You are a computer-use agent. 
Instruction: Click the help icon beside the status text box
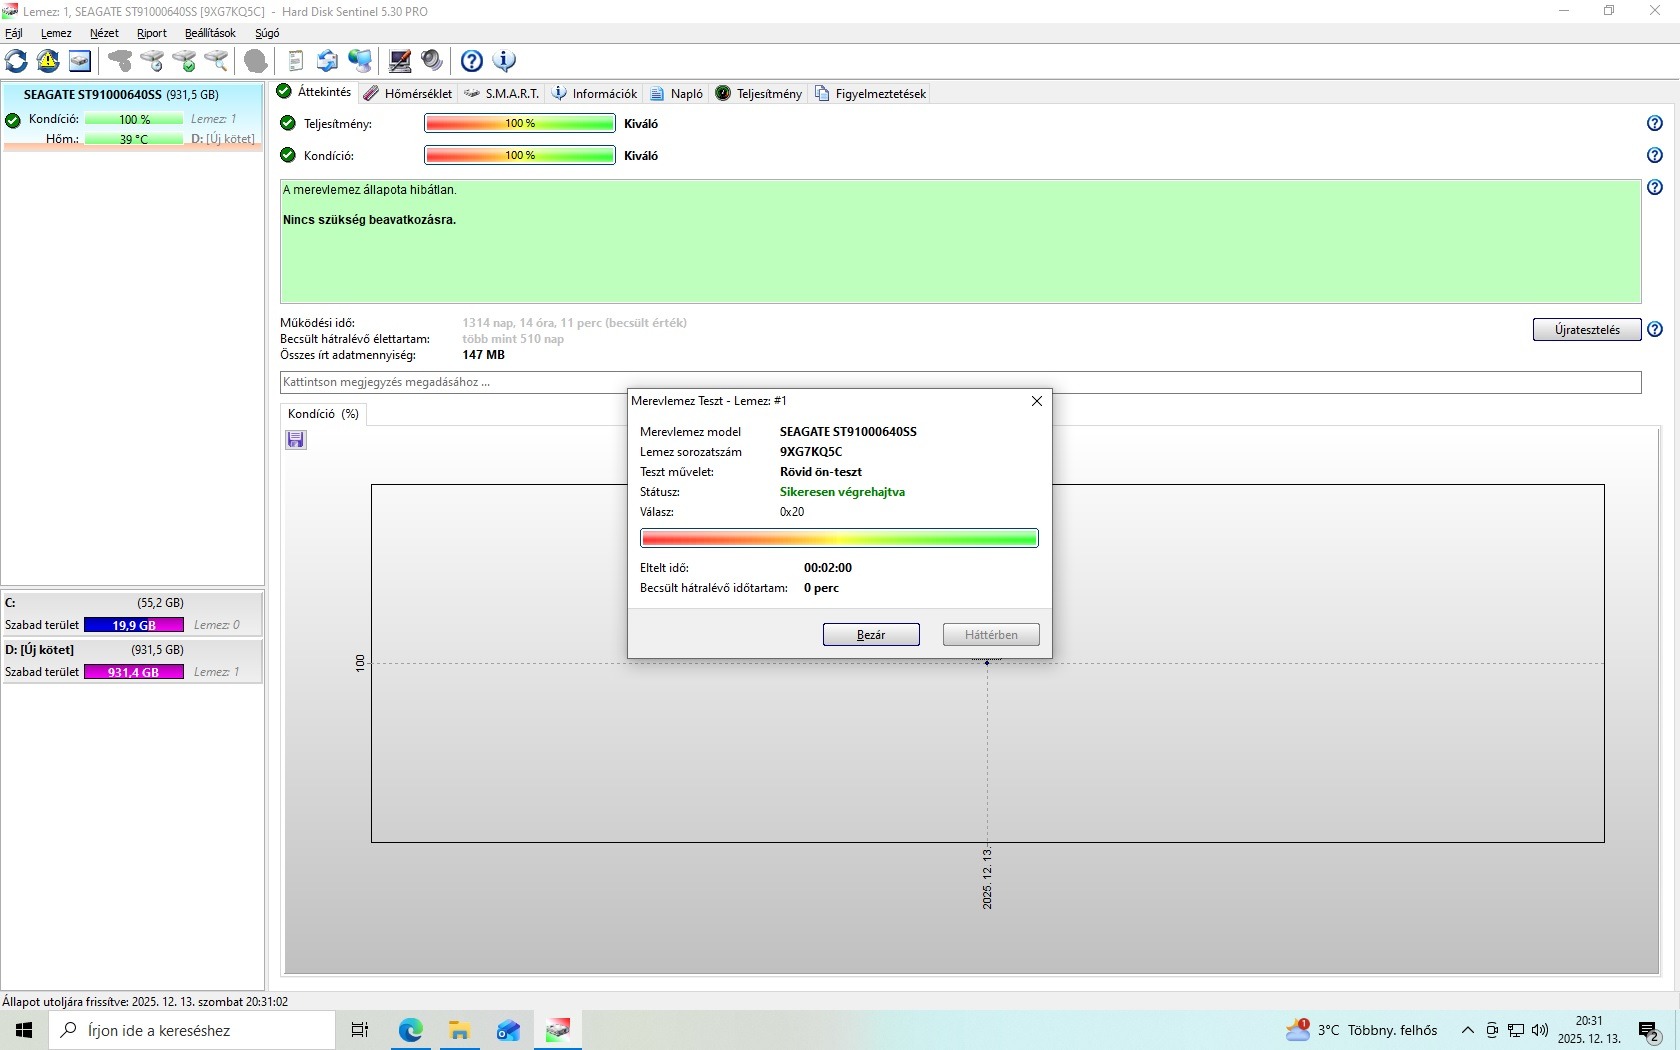pyautogui.click(x=1655, y=187)
